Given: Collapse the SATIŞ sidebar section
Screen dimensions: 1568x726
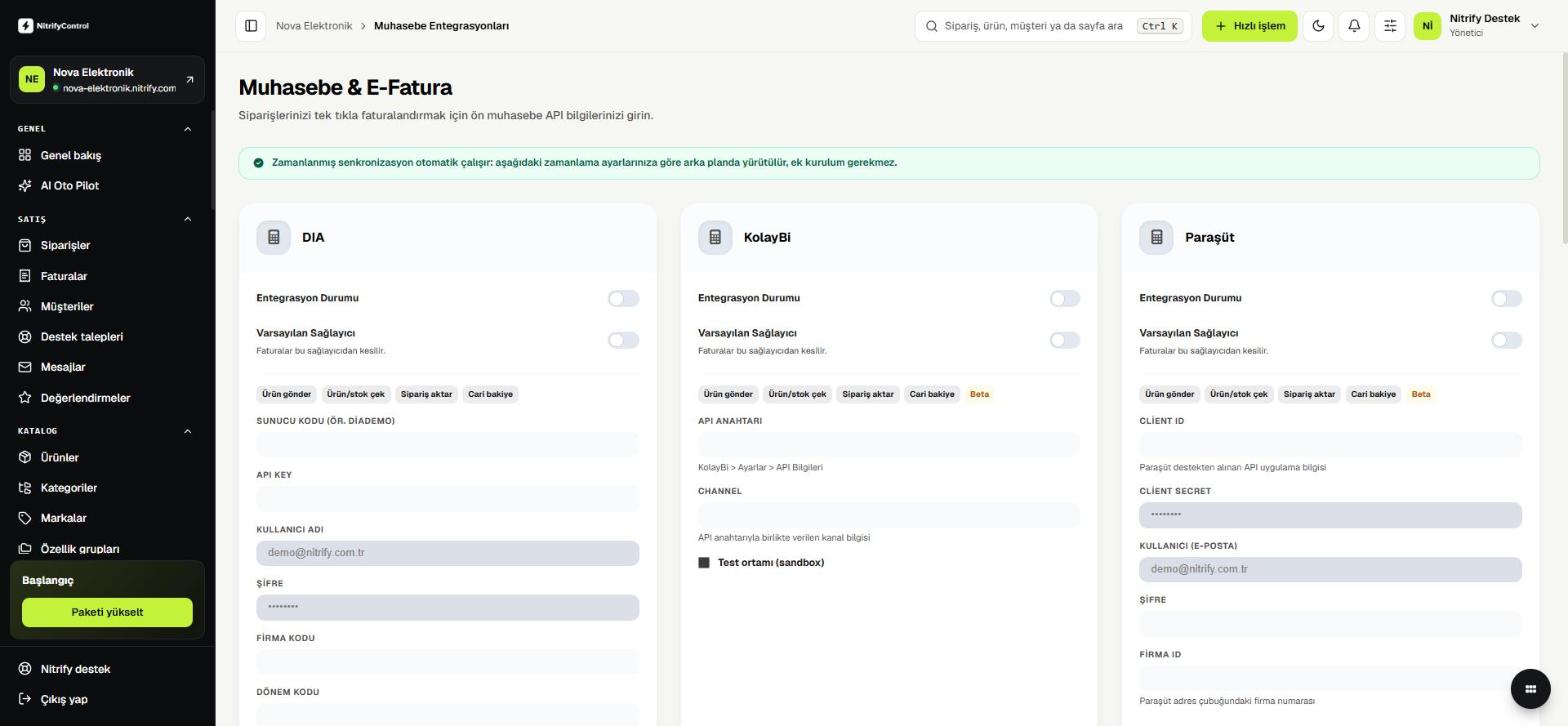Looking at the screenshot, I should click(x=187, y=219).
